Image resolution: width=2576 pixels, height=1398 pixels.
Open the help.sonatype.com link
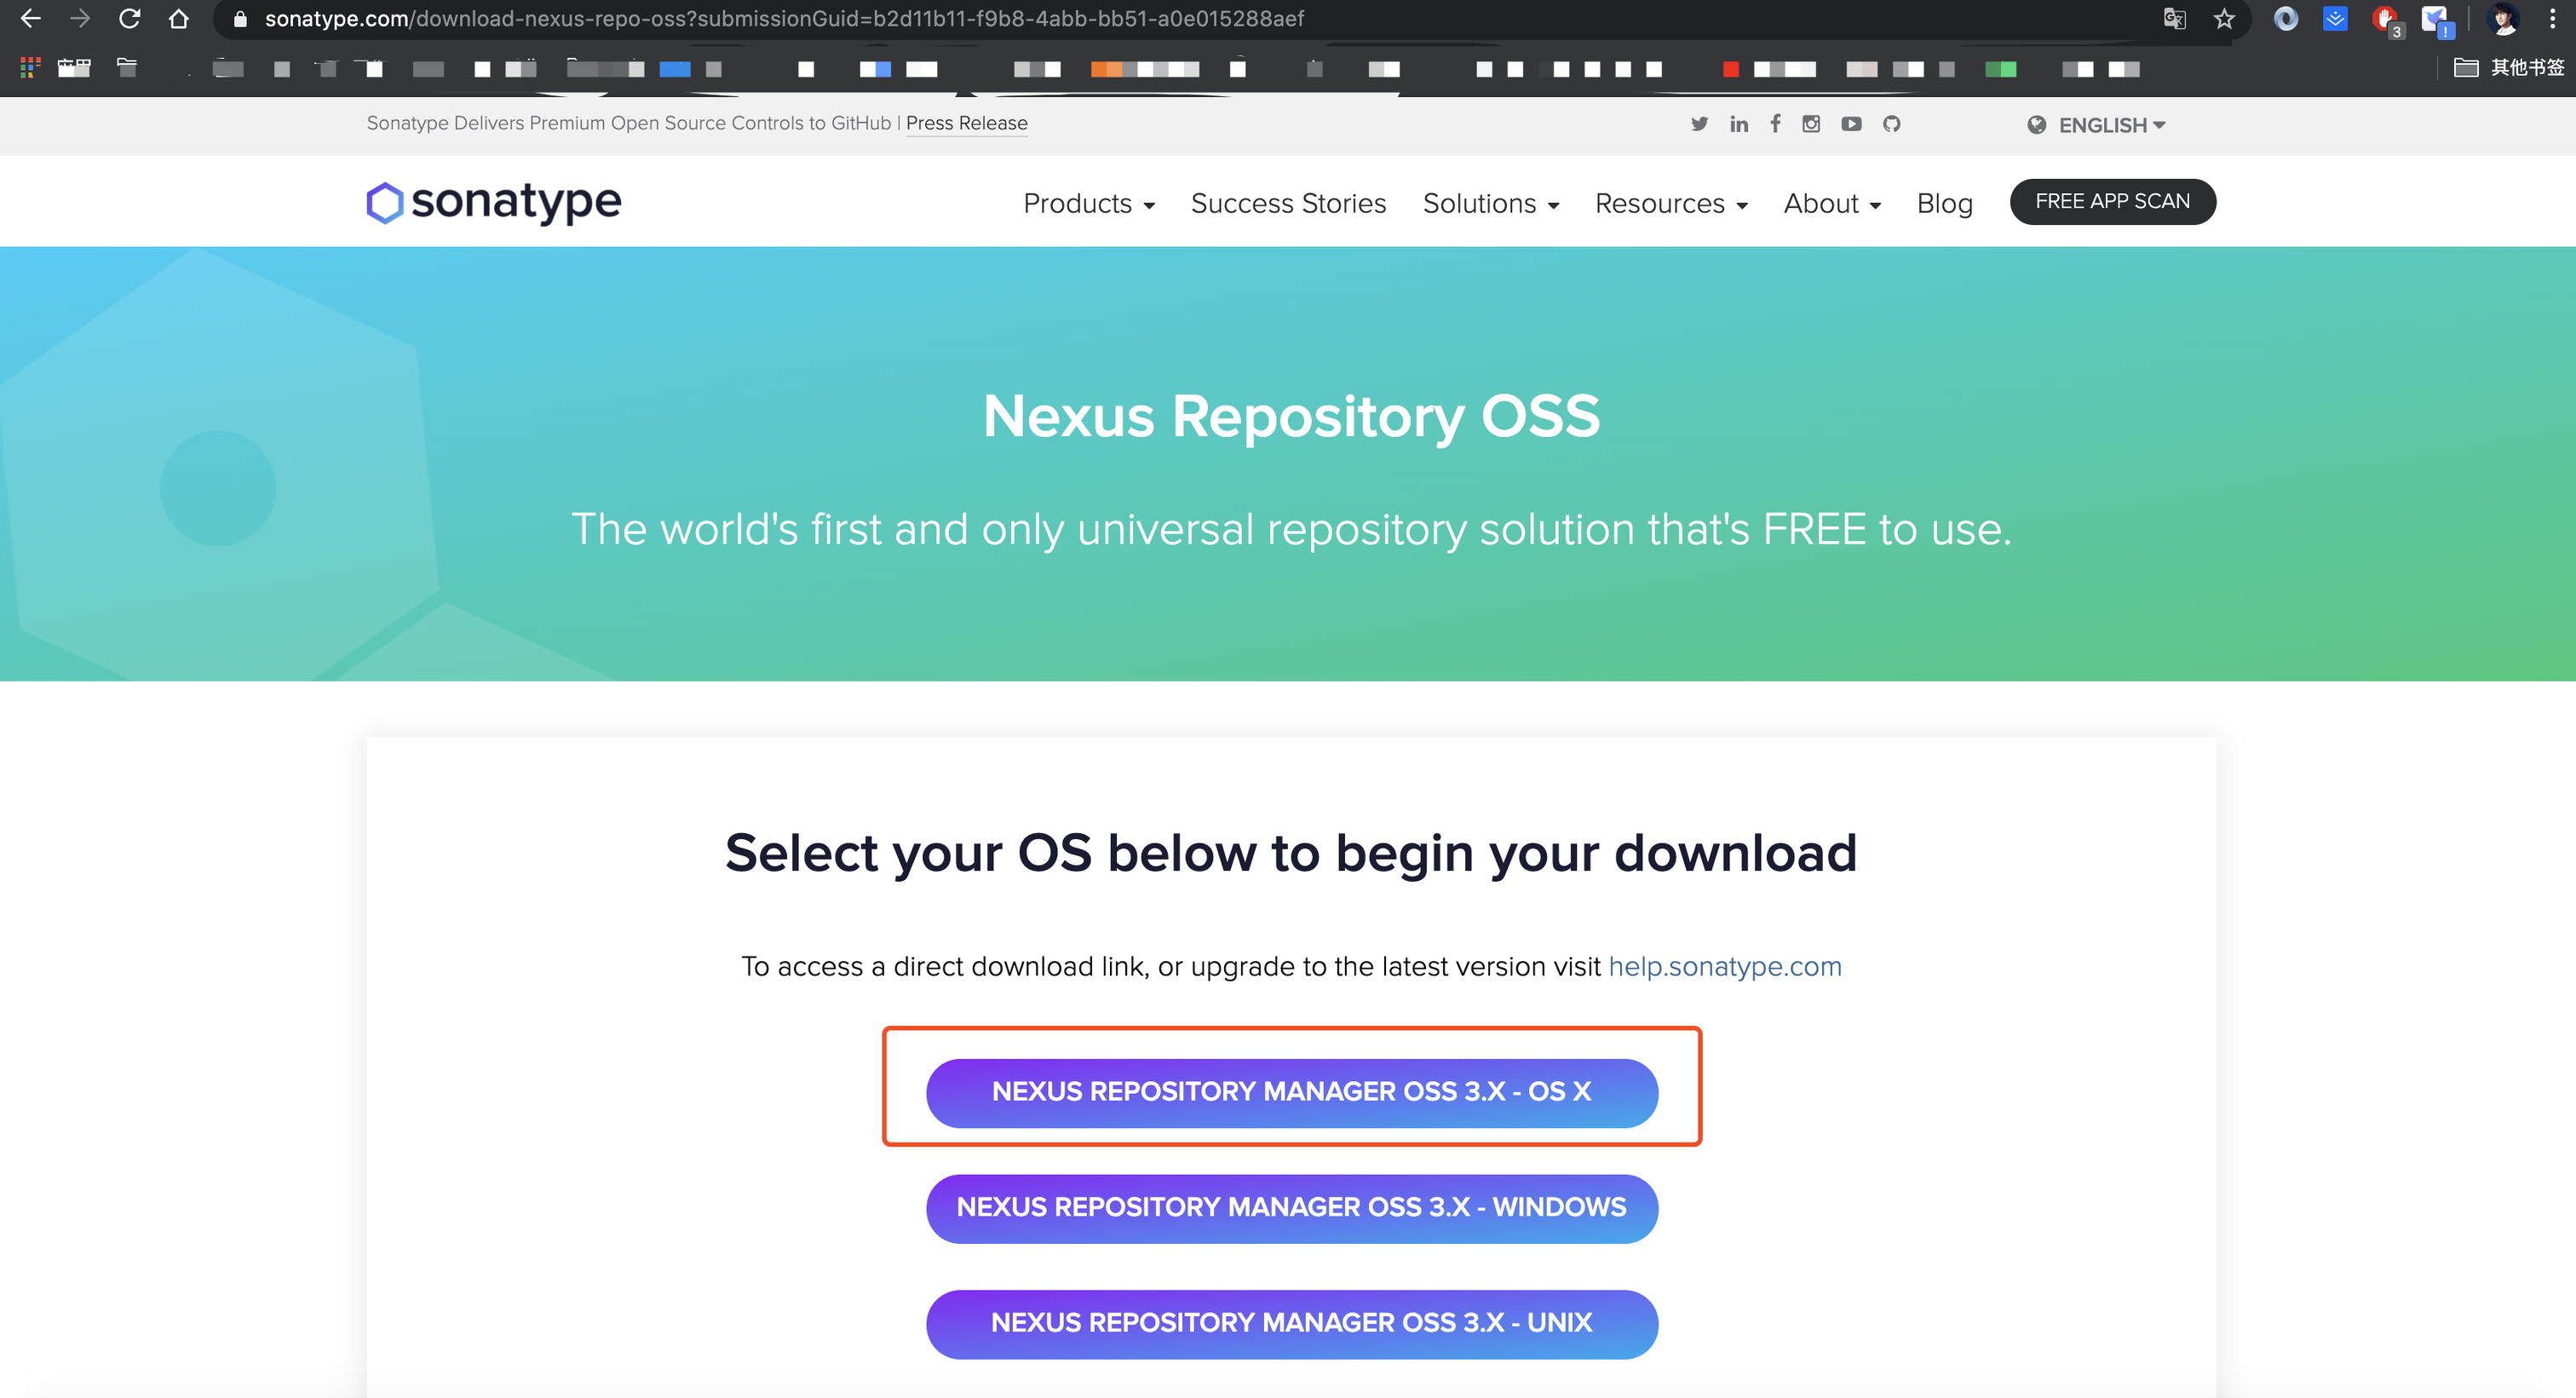pos(1724,966)
